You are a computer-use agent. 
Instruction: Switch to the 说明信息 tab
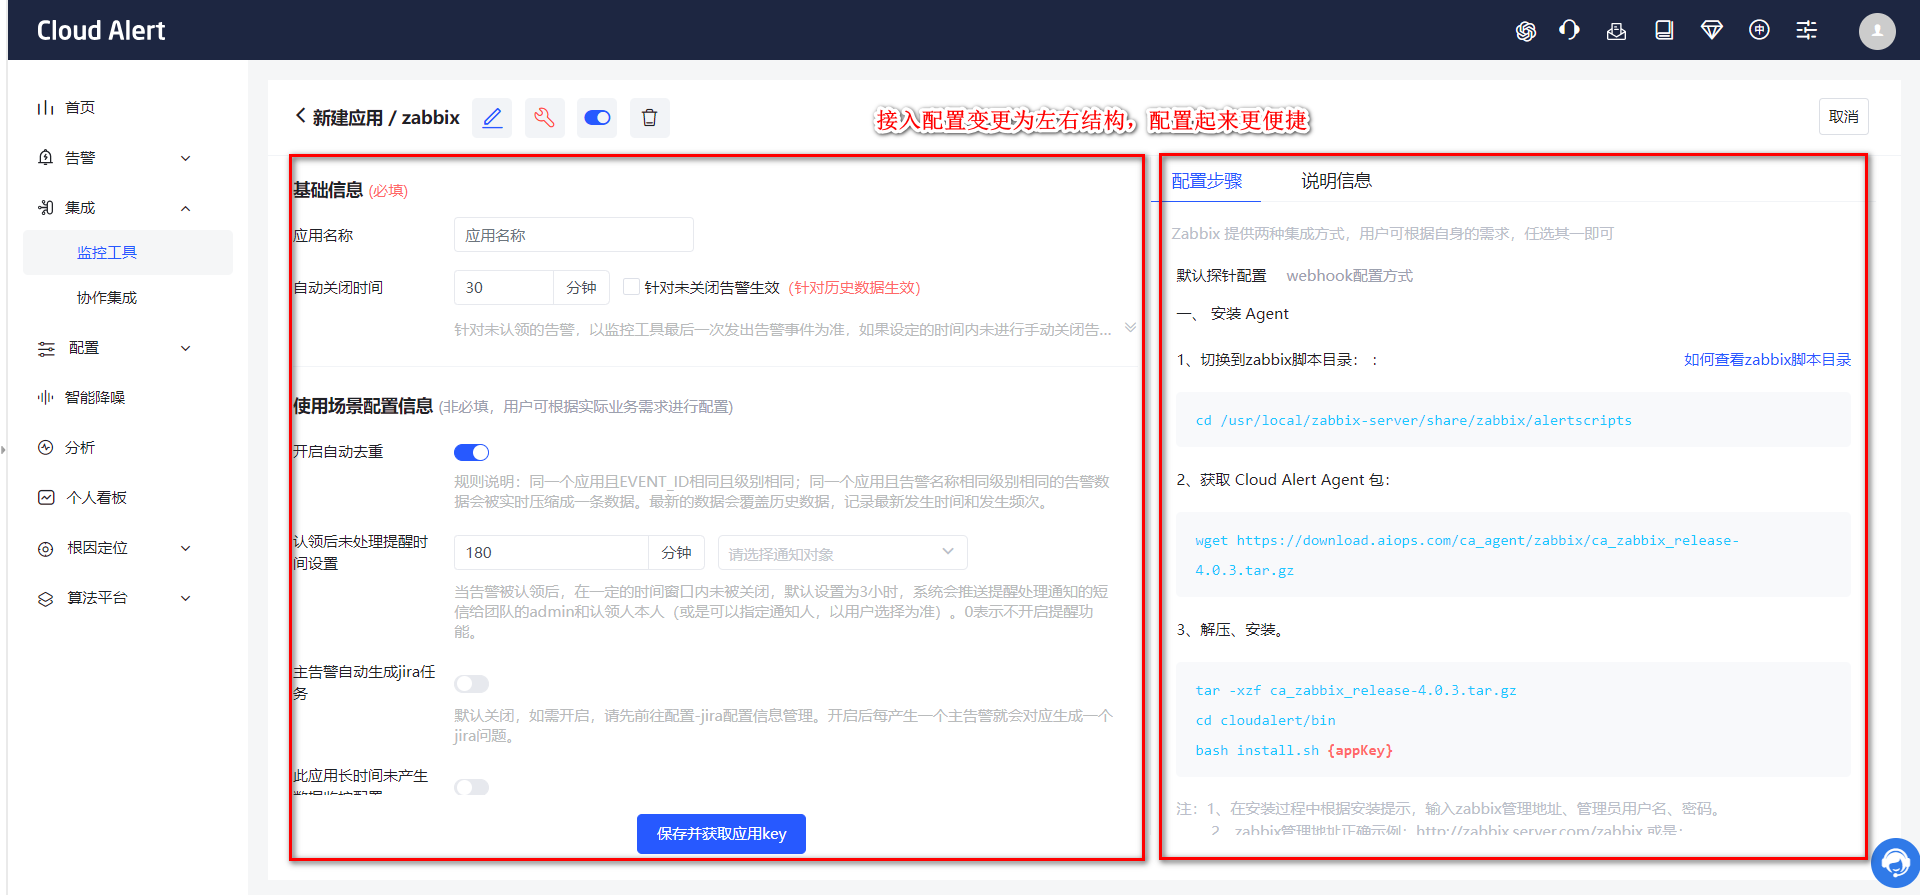coord(1336,181)
